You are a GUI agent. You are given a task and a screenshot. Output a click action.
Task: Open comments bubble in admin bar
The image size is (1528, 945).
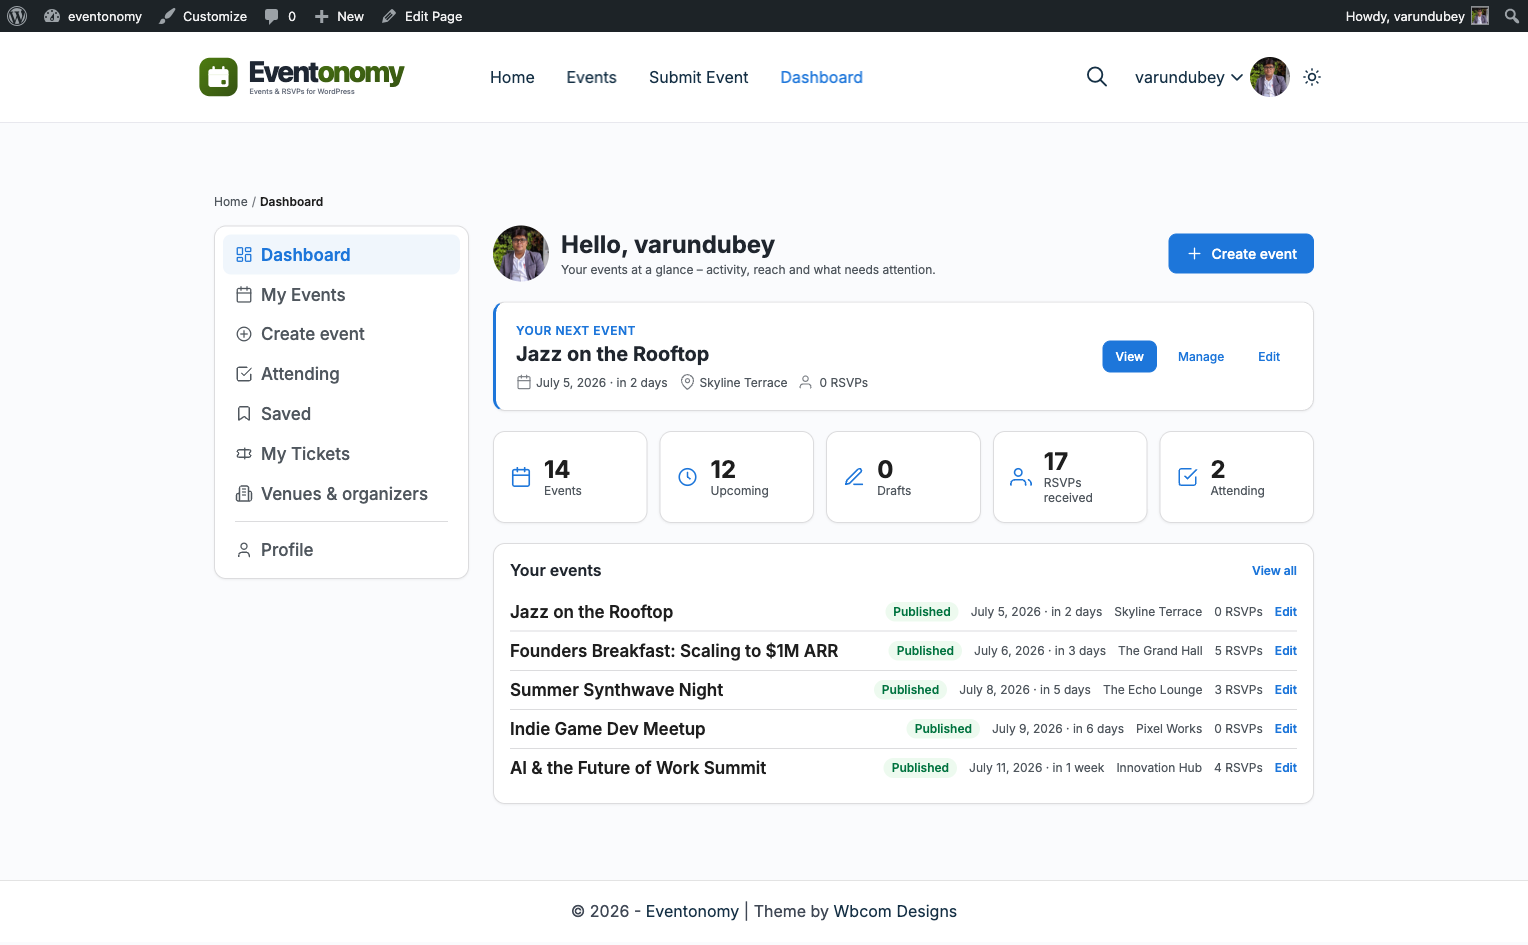coord(280,16)
